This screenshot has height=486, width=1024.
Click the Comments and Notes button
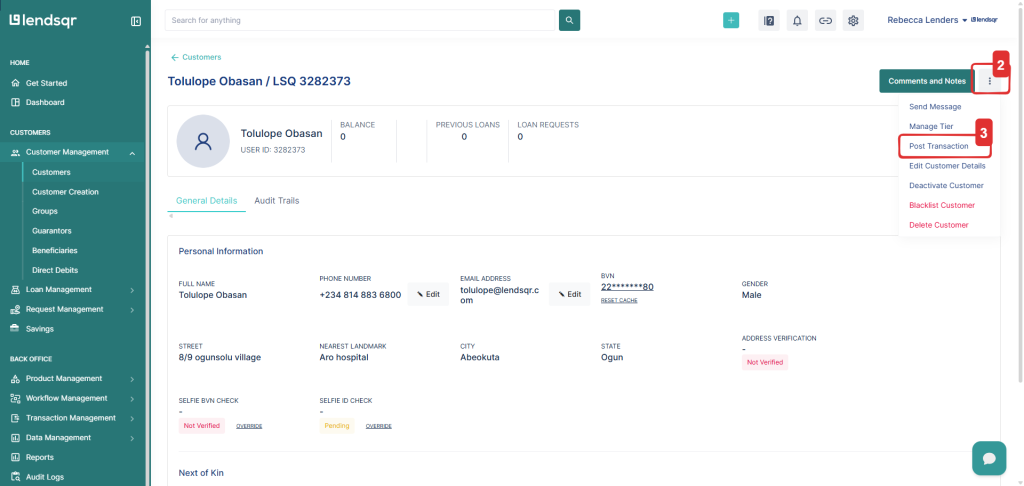tap(926, 81)
